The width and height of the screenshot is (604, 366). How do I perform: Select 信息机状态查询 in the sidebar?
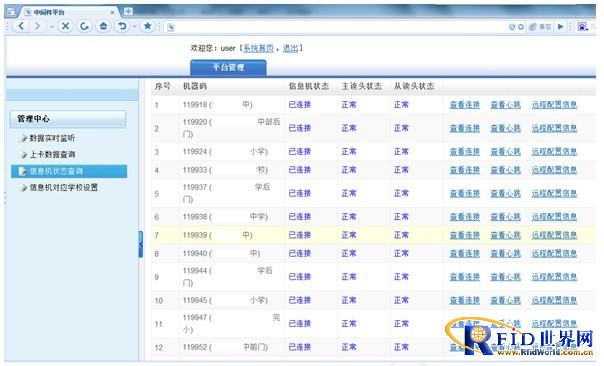click(x=69, y=171)
